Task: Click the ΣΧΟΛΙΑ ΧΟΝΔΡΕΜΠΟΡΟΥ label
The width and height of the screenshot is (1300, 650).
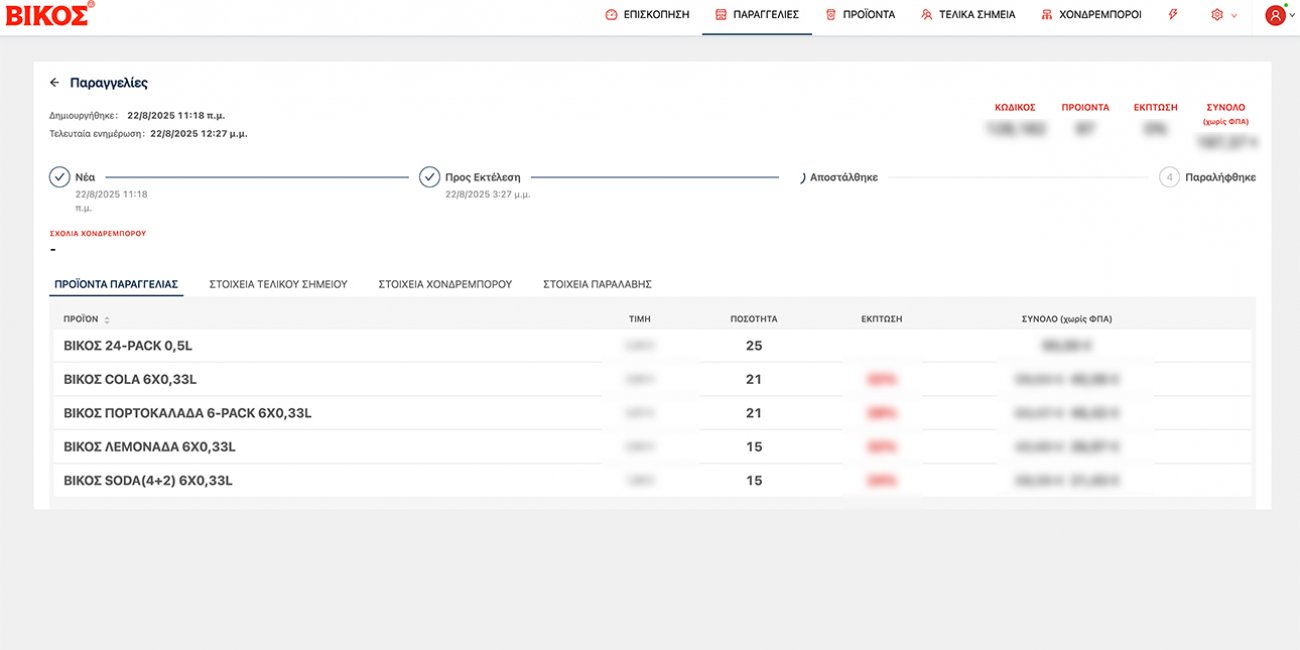Action: [x=98, y=233]
